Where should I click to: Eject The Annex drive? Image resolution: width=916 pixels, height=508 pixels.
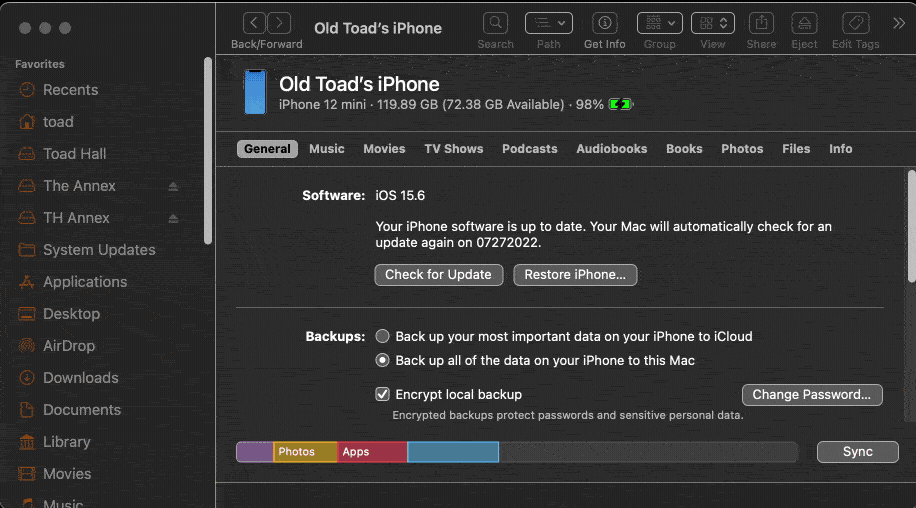[173, 186]
